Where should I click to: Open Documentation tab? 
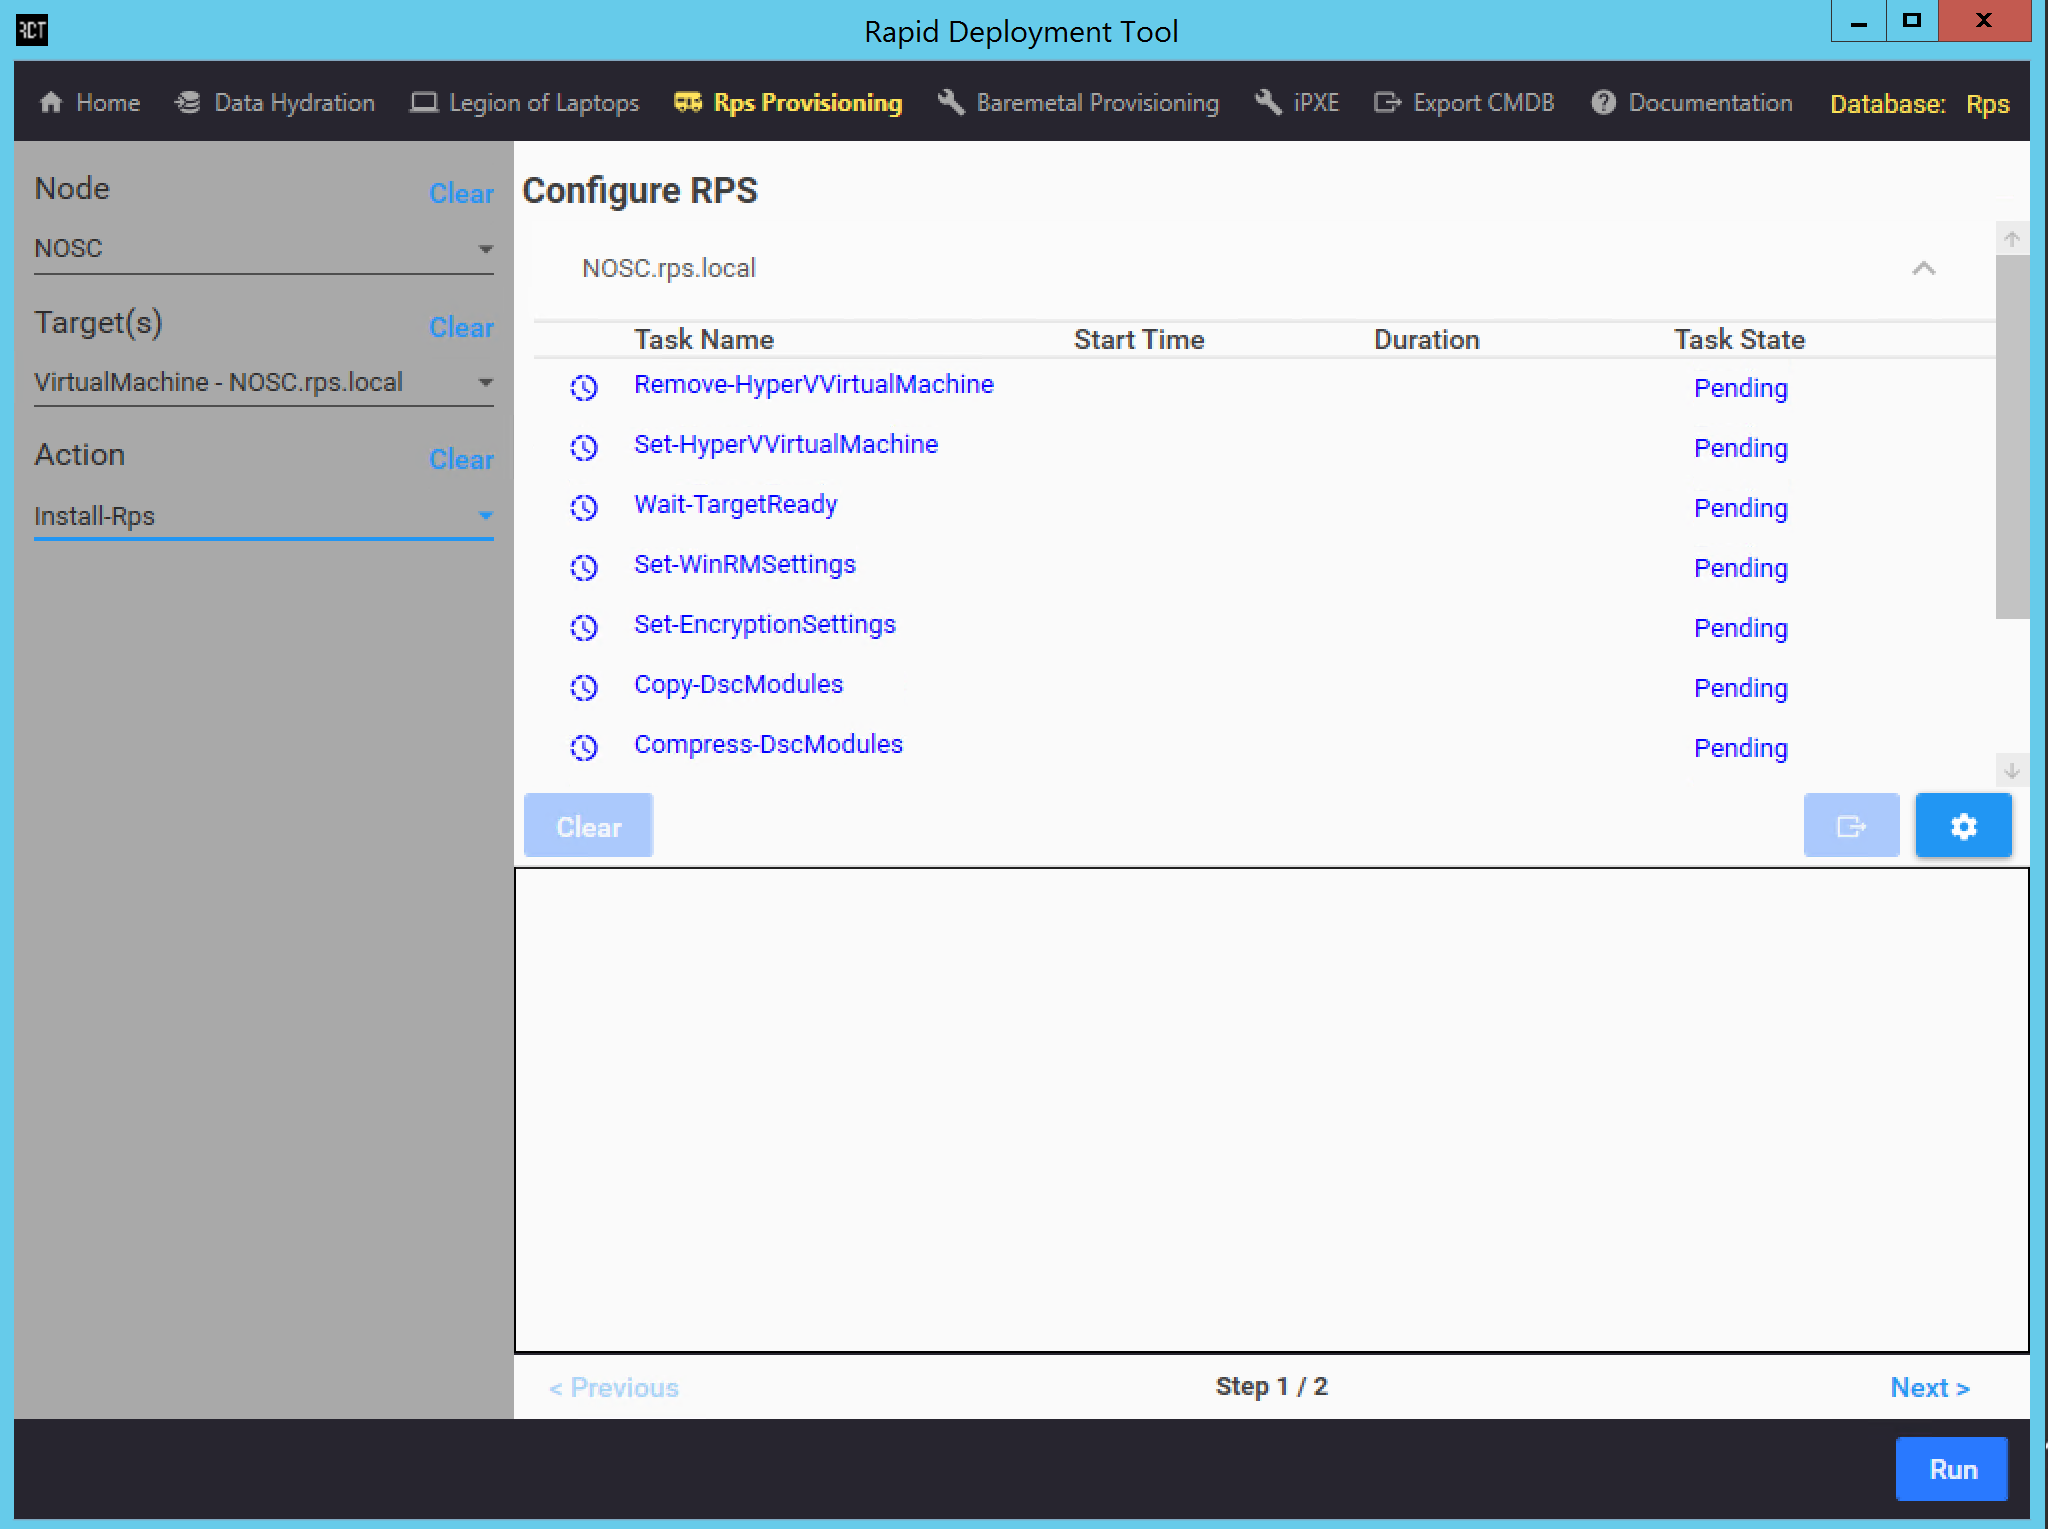(x=1692, y=103)
